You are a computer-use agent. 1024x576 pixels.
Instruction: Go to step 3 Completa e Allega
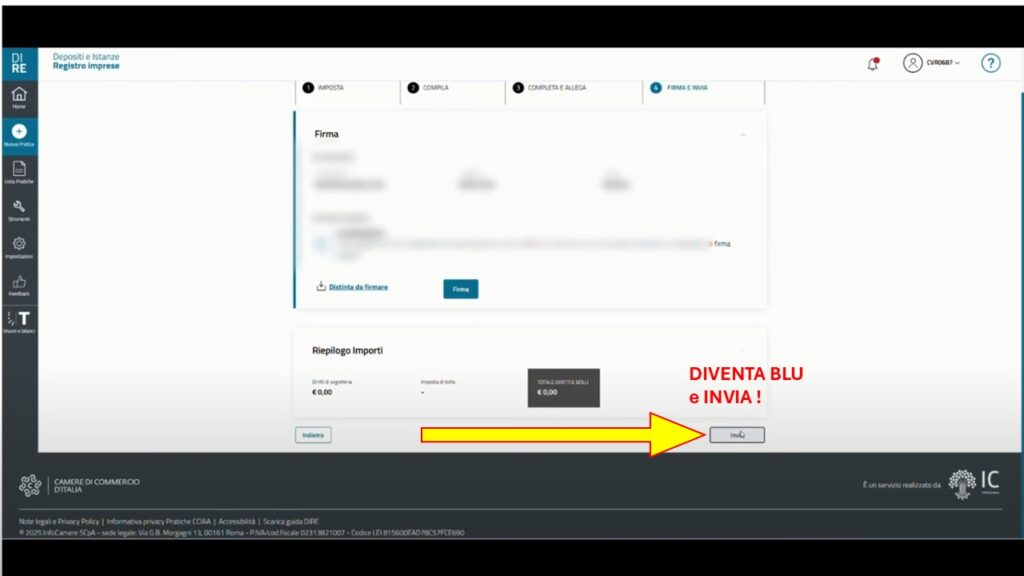point(550,88)
